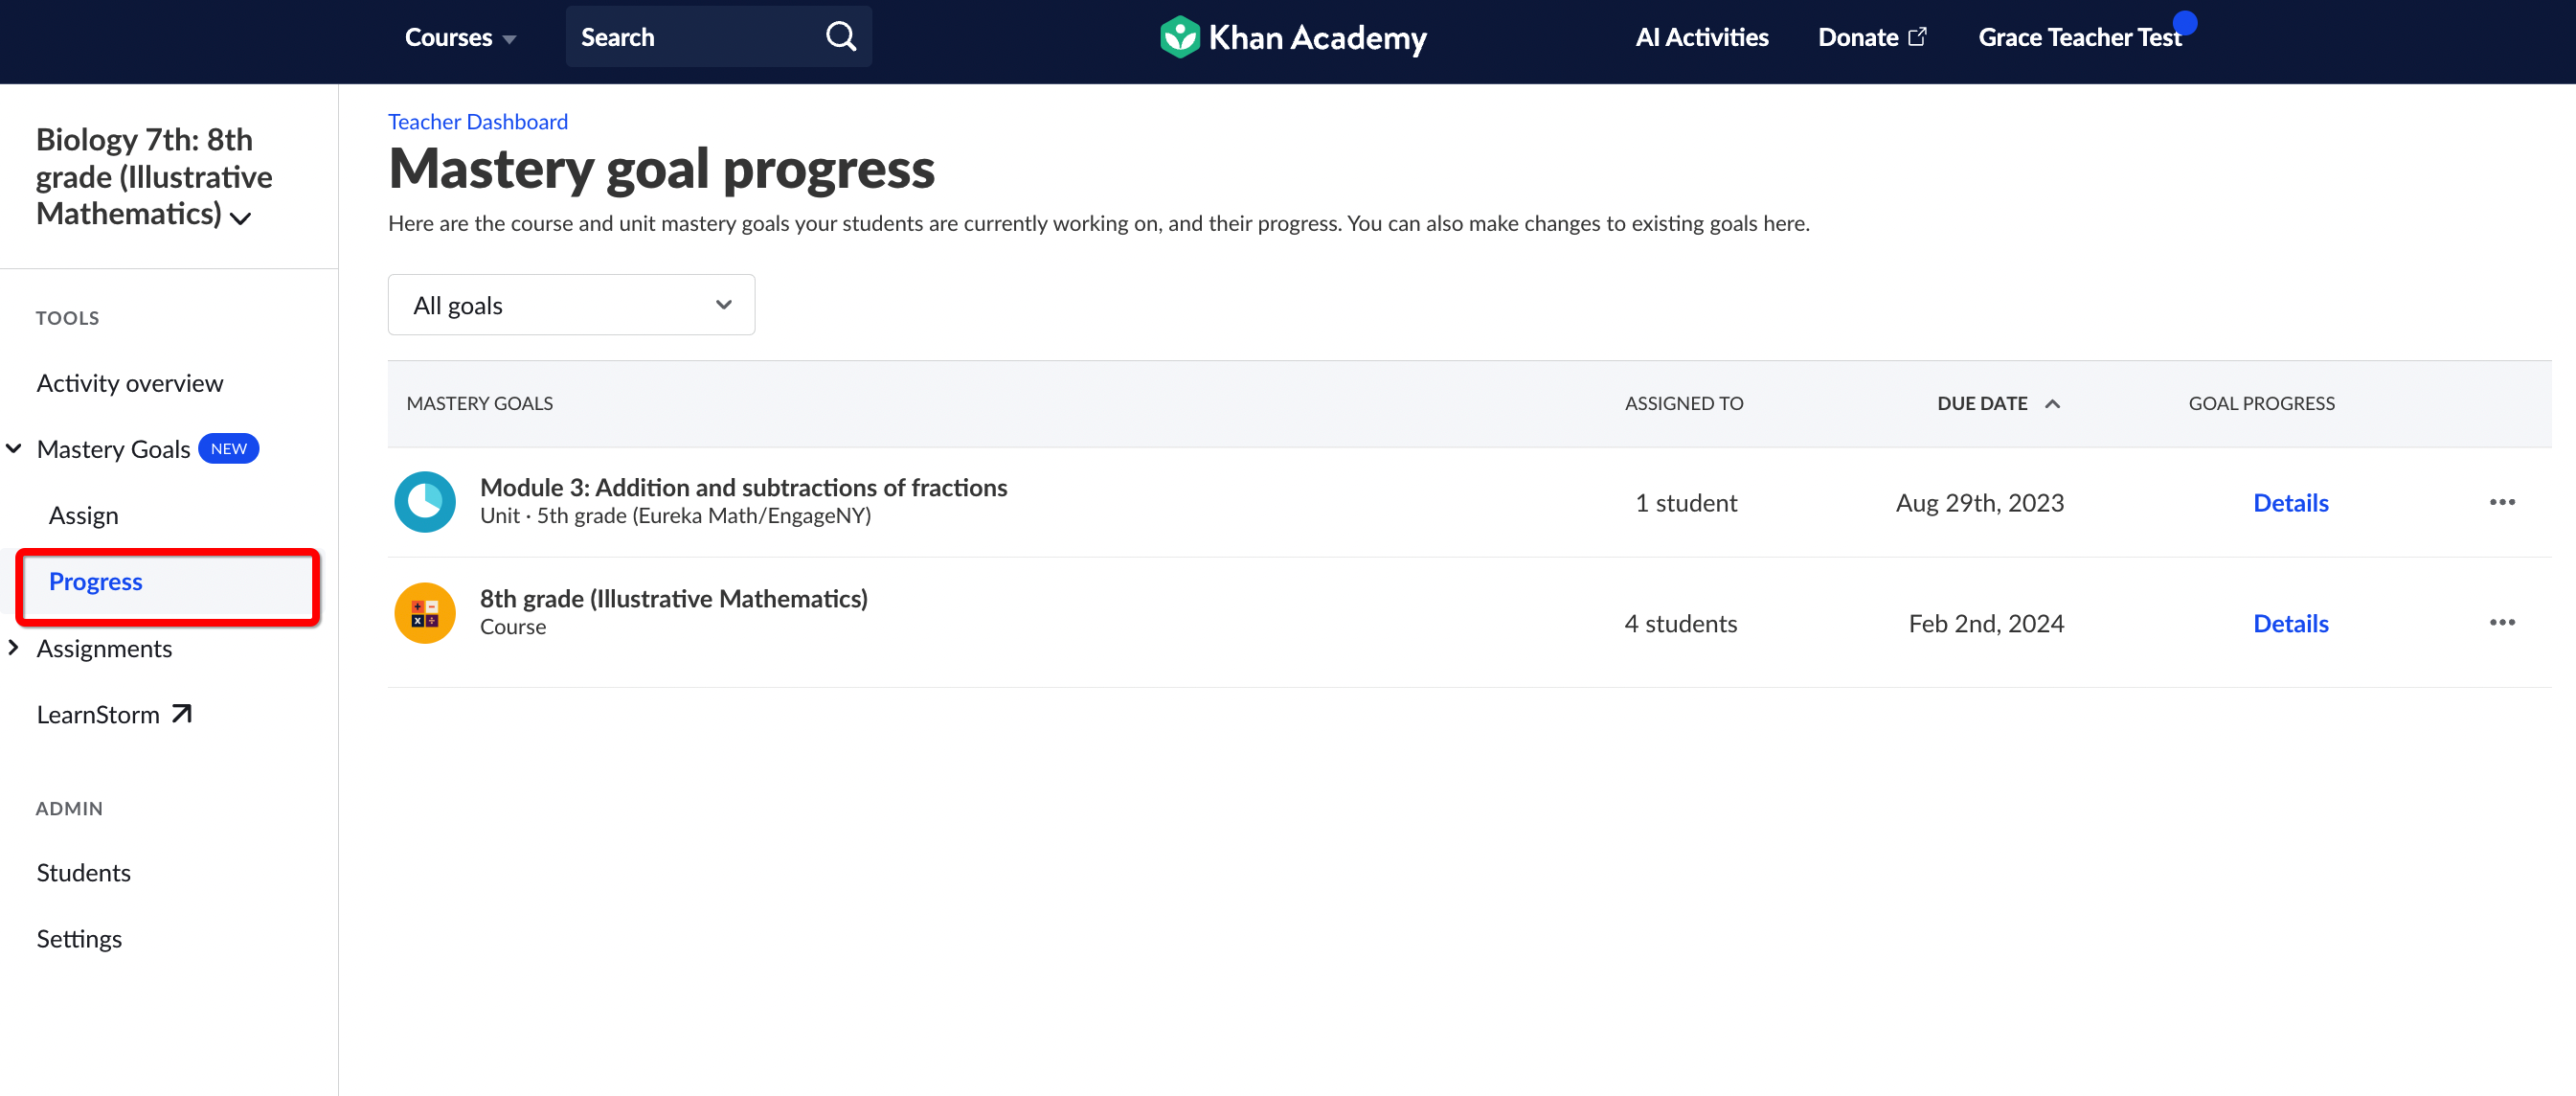Click the search magnifying glass icon
The height and width of the screenshot is (1096, 2576).
[841, 36]
